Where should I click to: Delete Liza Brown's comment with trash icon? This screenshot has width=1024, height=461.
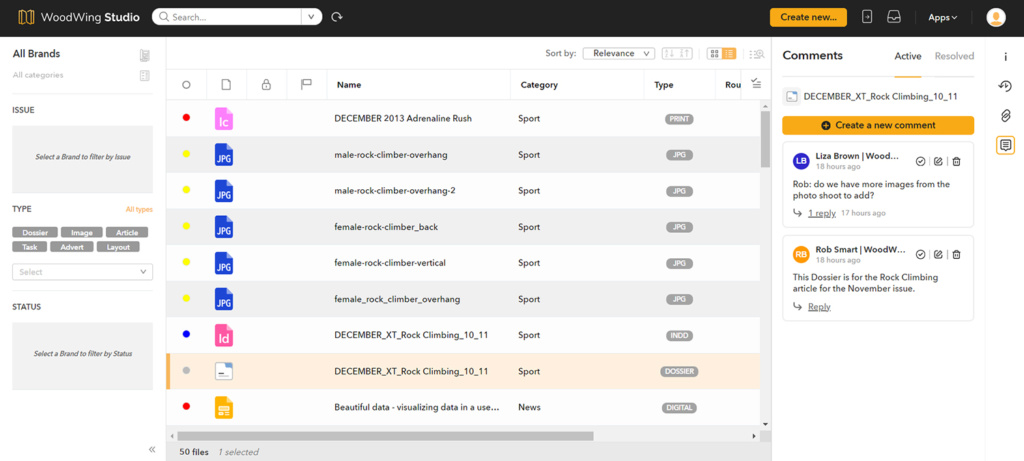click(x=956, y=161)
